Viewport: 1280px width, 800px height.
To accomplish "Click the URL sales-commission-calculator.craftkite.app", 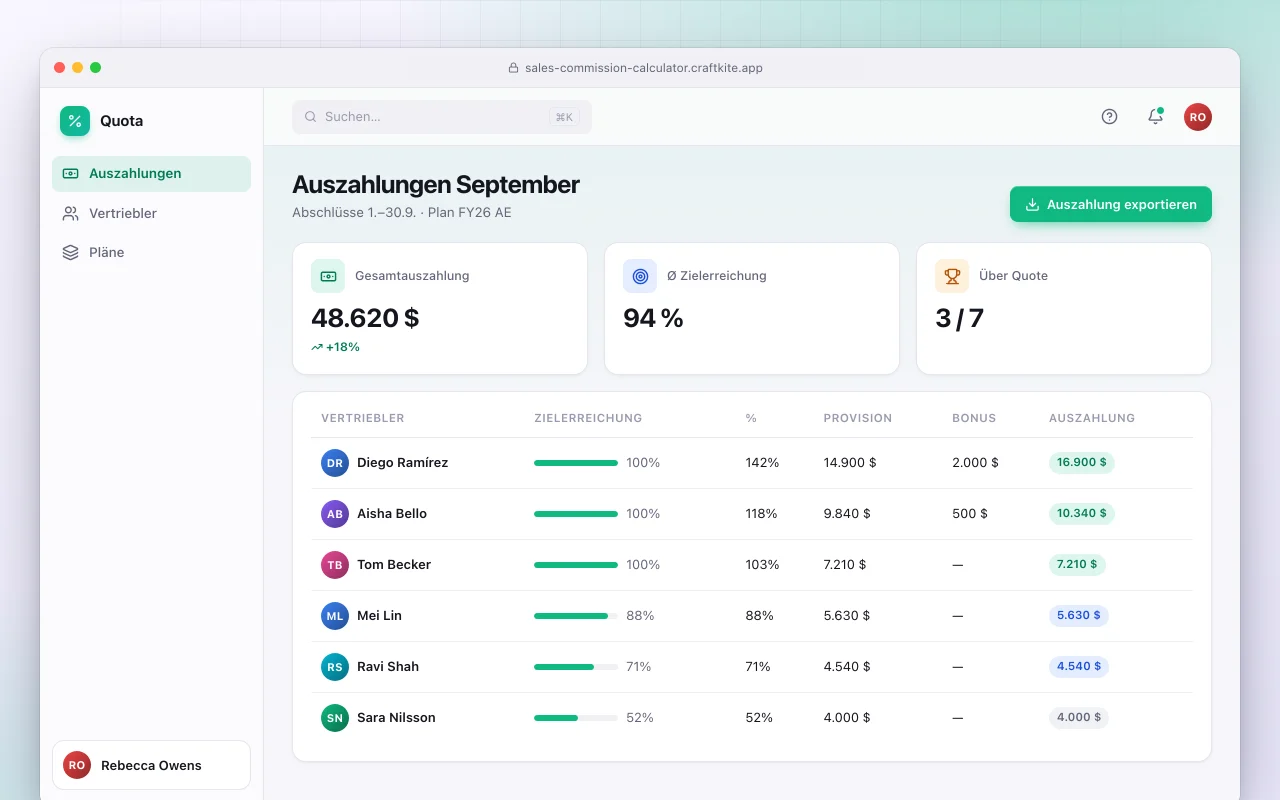I will (644, 68).
